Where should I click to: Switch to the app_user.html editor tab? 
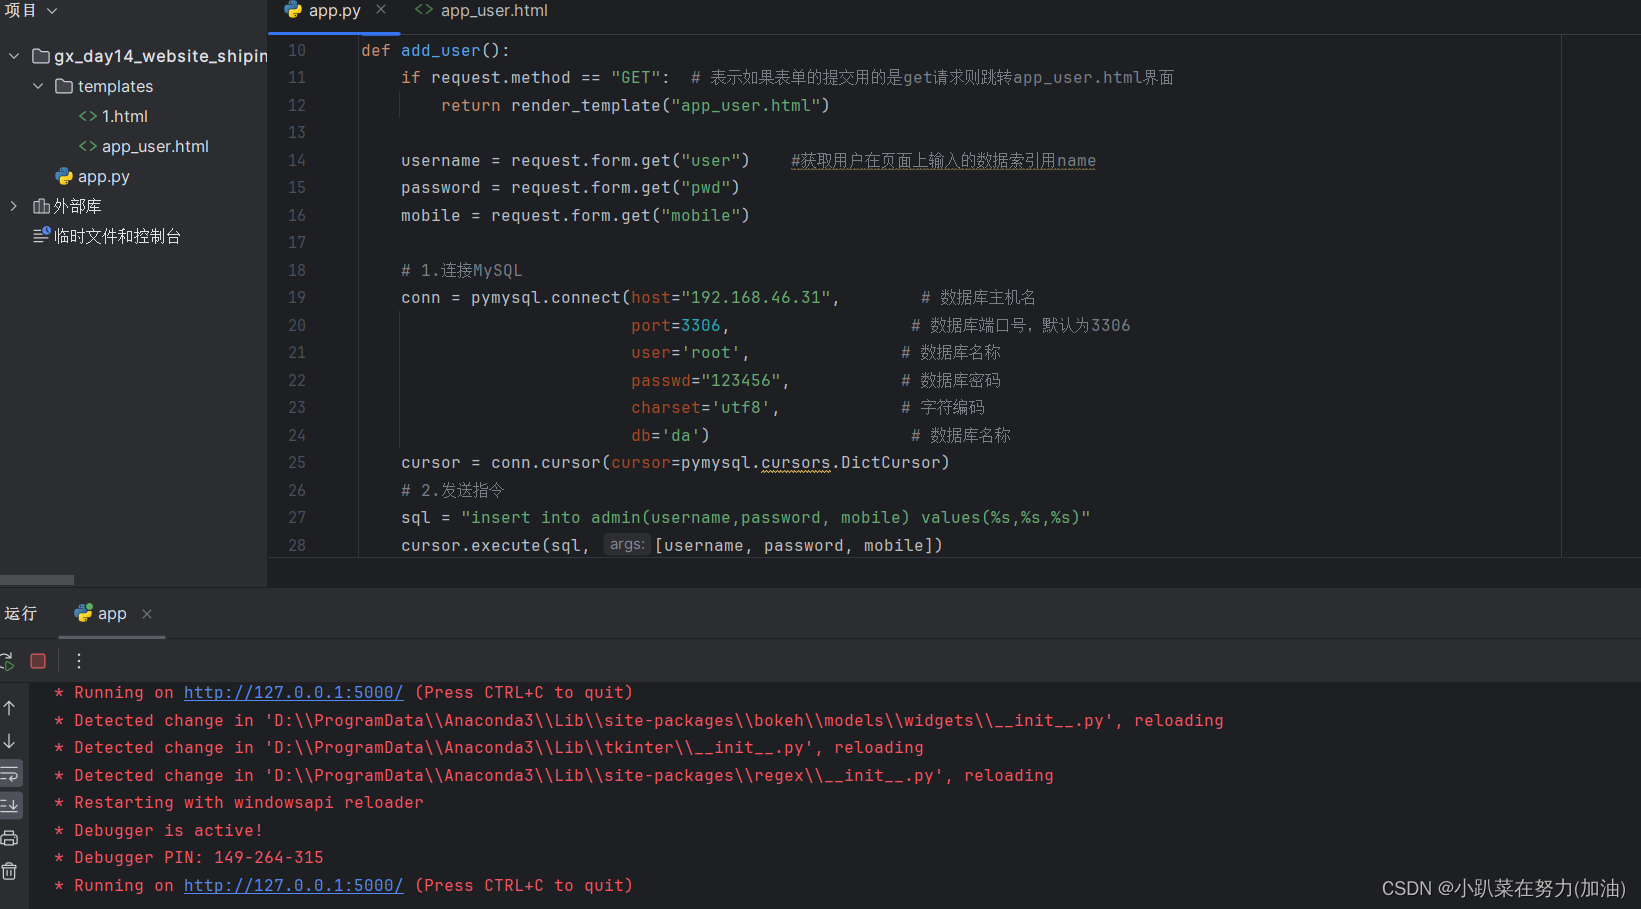494,10
